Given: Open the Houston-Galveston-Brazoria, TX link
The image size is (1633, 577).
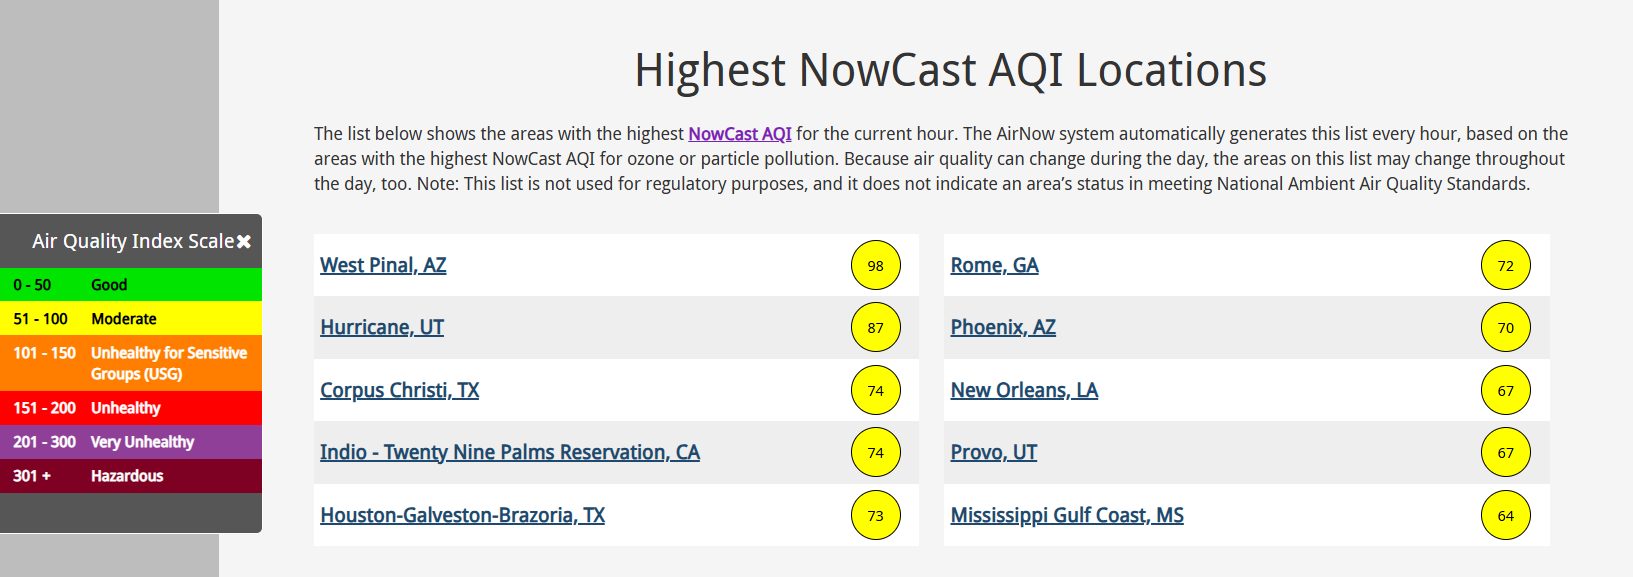Looking at the screenshot, I should [x=463, y=515].
